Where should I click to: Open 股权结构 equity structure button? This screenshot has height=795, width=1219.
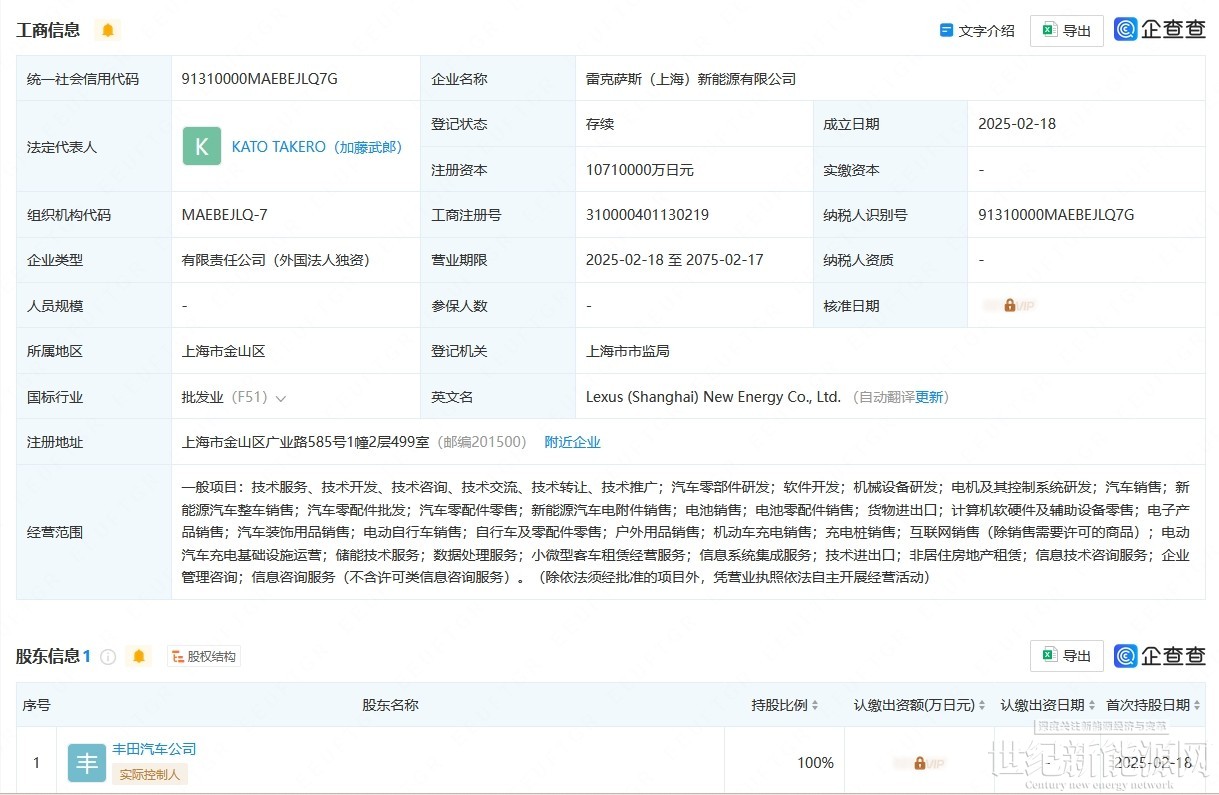(x=204, y=657)
